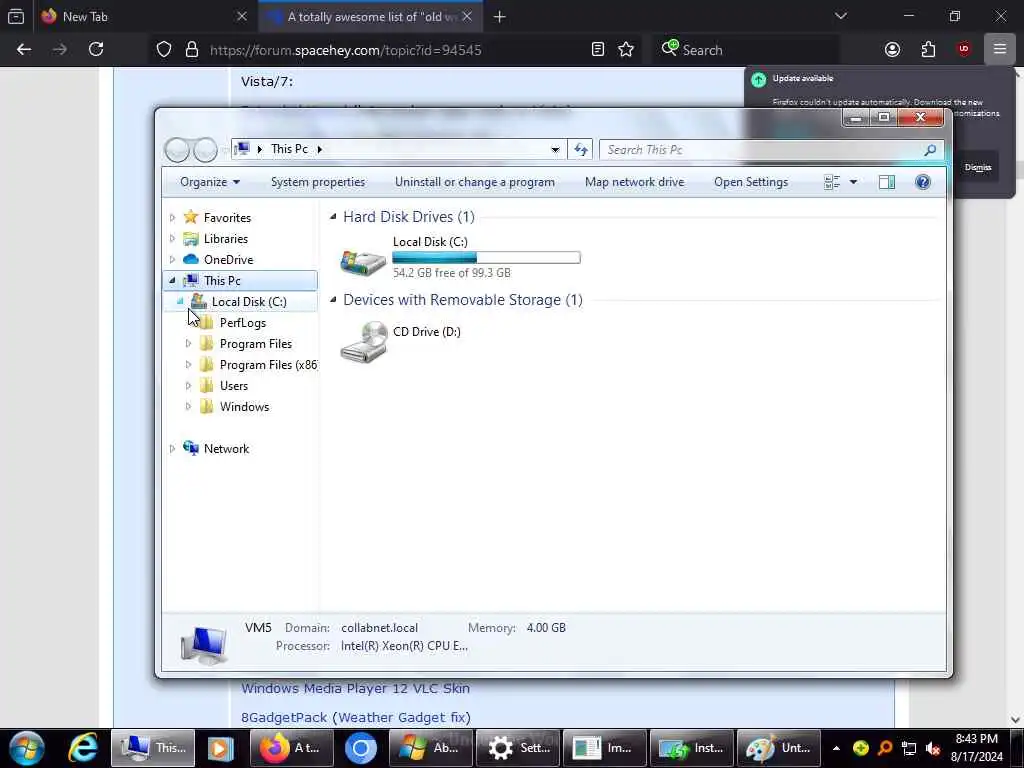This screenshot has width=1024, height=768.
Task: Collapse the Hard Disk Drives group
Action: coord(333,216)
